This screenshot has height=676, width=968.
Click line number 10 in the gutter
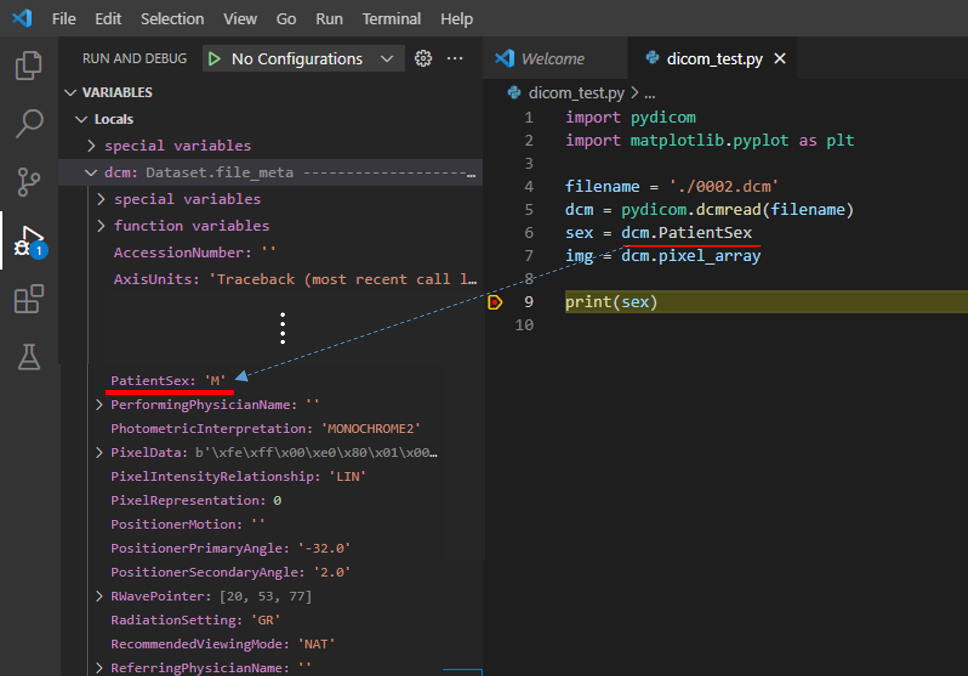point(524,325)
